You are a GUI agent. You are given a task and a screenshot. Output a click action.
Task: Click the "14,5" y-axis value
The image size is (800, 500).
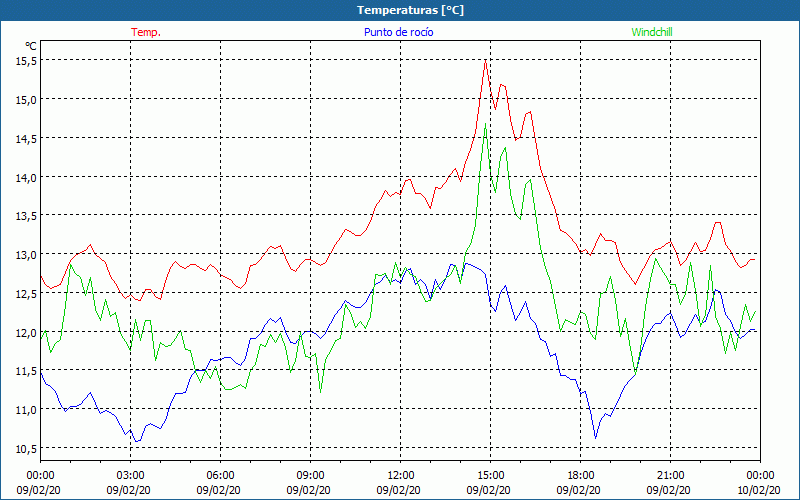point(26,138)
